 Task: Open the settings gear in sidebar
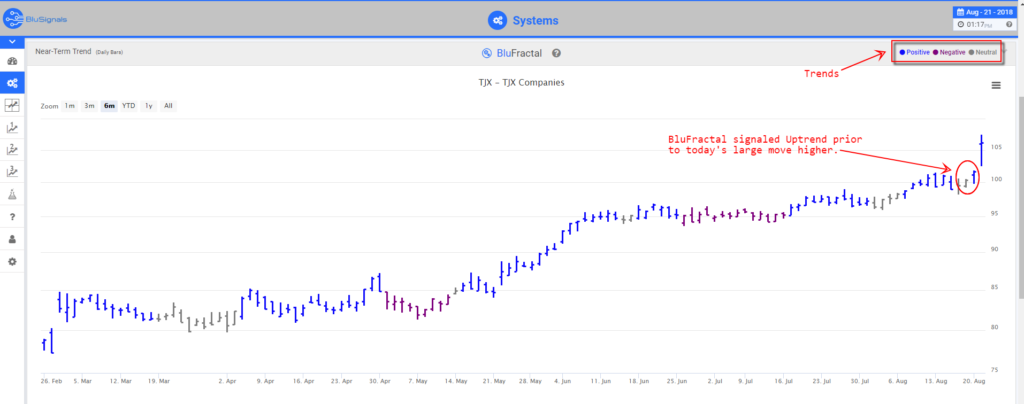(x=12, y=261)
